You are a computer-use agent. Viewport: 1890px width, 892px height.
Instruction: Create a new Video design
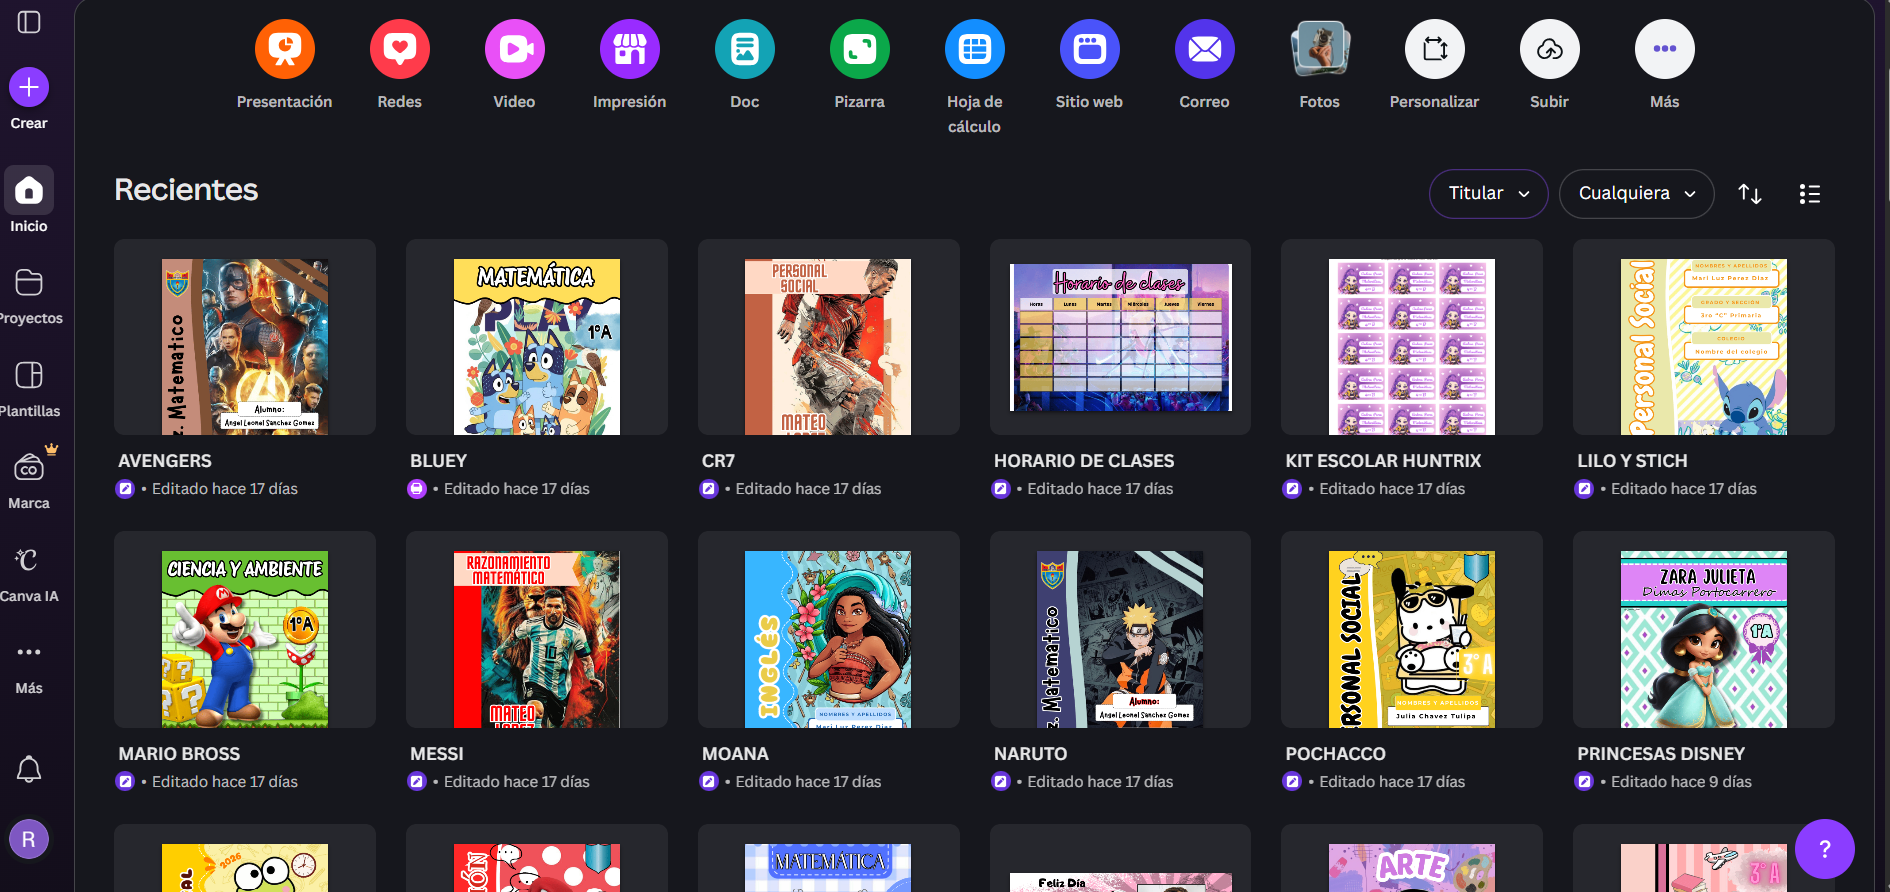515,49
